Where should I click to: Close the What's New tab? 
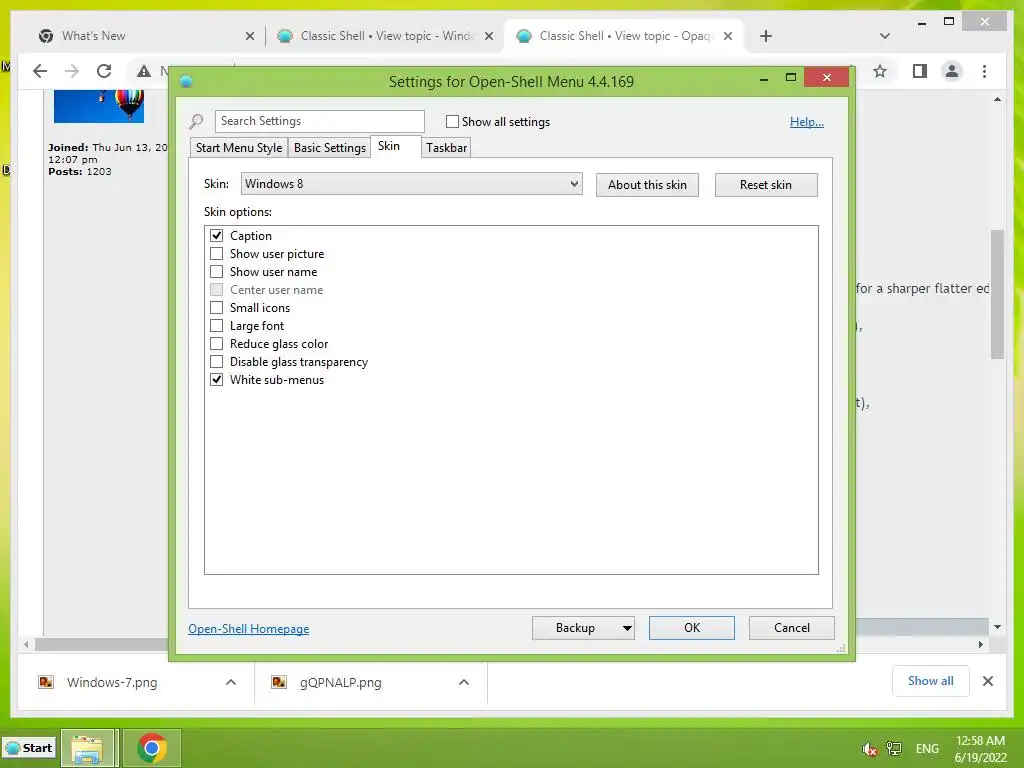(249, 37)
